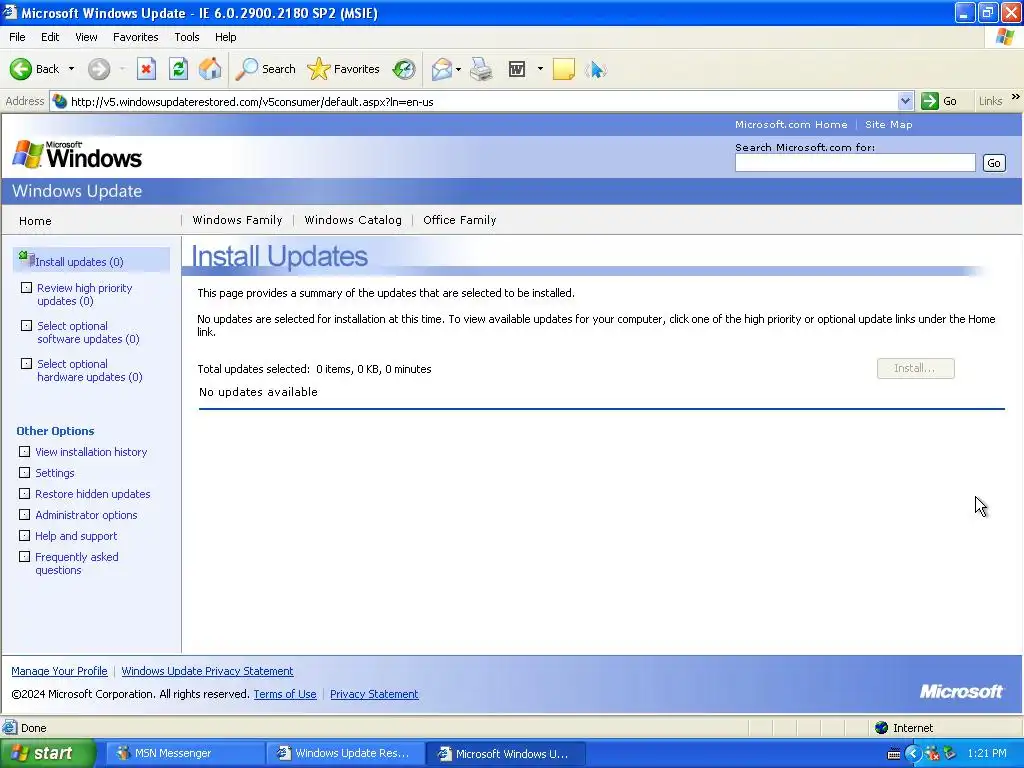The width and height of the screenshot is (1024, 768).
Task: Open the Settings sidebar link
Action: 55,473
